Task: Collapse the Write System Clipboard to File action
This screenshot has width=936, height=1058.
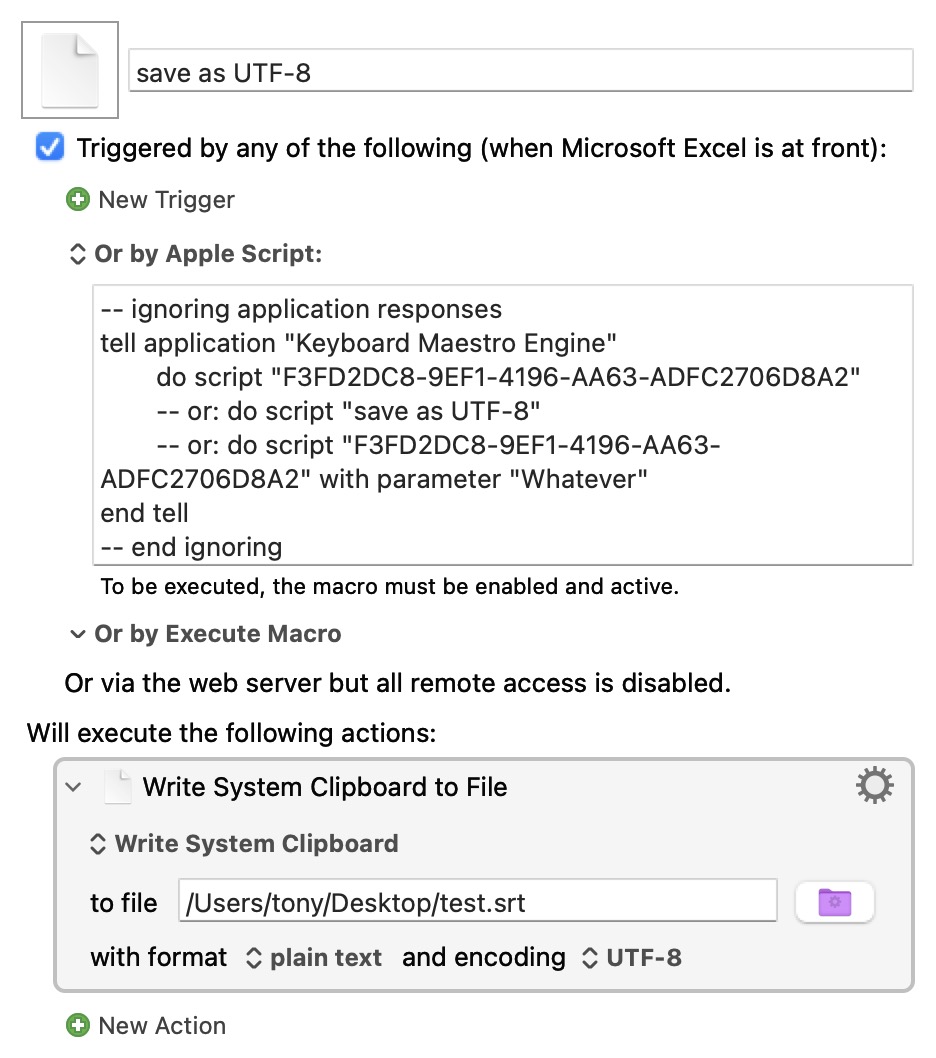Action: pos(73,787)
